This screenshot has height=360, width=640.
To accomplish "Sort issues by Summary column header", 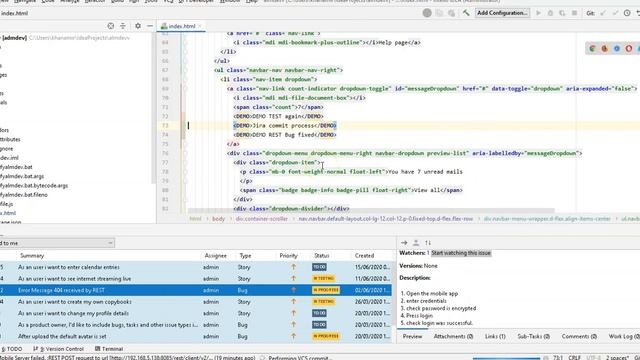I will [32, 256].
